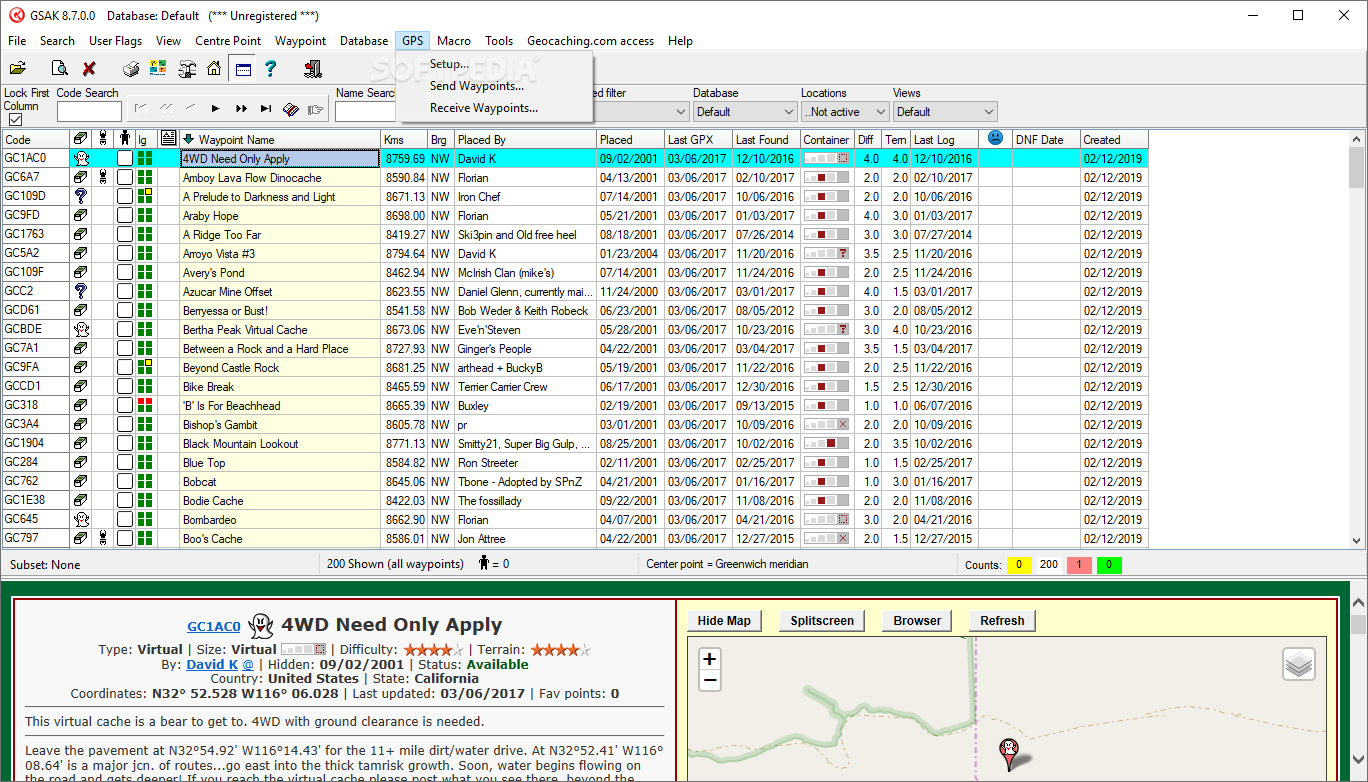This screenshot has width=1368, height=782.
Task: Click the container size icon for GC1904
Action: [x=827, y=443]
